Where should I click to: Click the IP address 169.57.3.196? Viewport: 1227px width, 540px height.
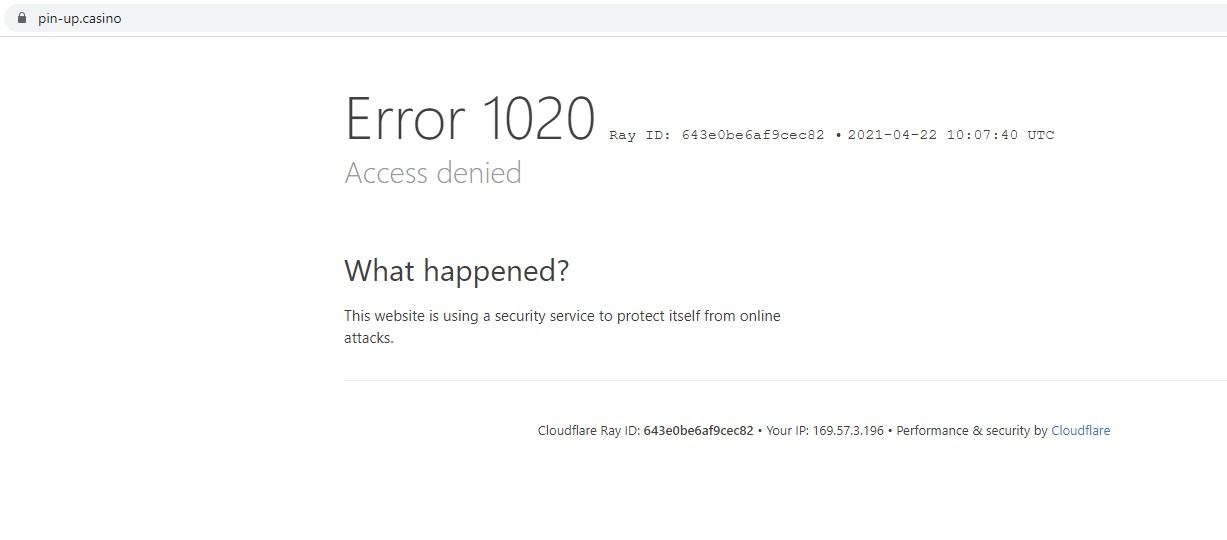[x=848, y=431]
